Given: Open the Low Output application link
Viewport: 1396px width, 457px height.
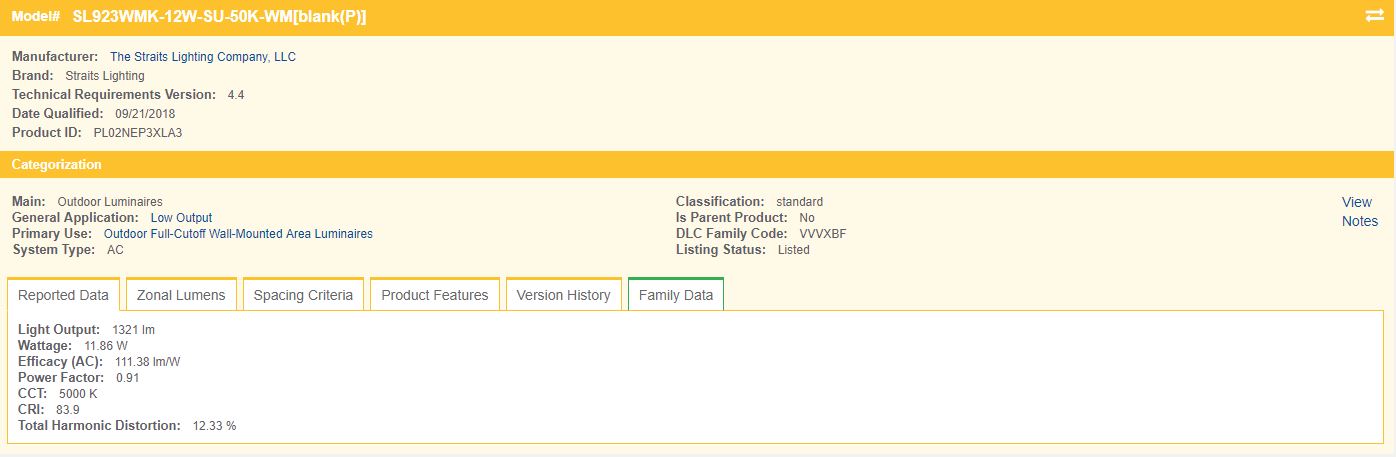Looking at the screenshot, I should coord(181,218).
